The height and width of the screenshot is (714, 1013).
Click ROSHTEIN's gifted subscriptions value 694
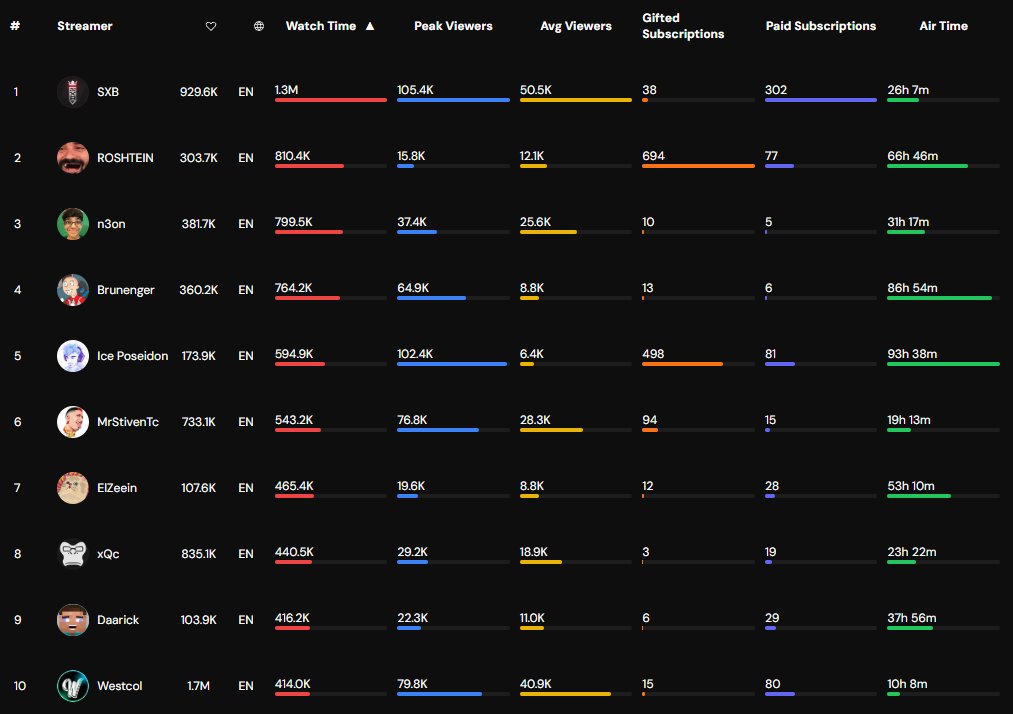click(x=653, y=156)
